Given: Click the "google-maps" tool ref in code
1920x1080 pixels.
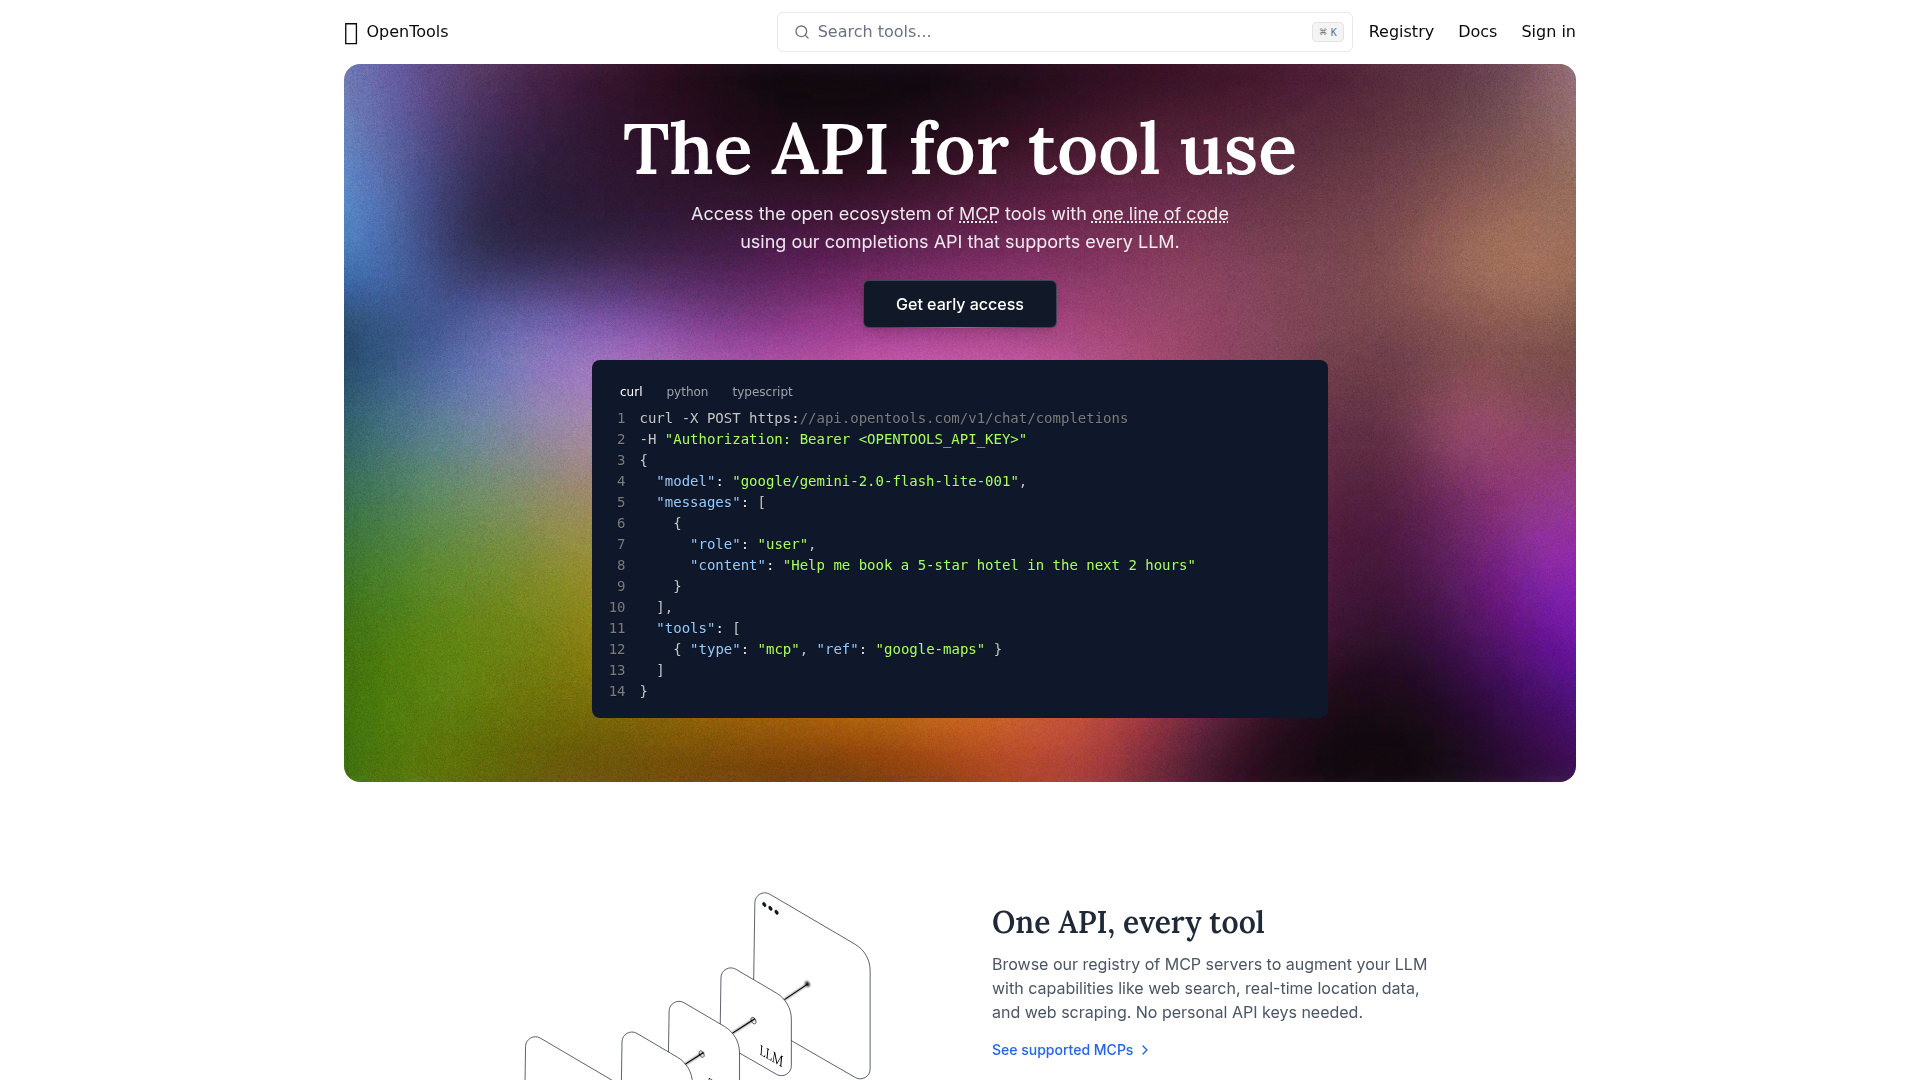Looking at the screenshot, I should [930, 649].
